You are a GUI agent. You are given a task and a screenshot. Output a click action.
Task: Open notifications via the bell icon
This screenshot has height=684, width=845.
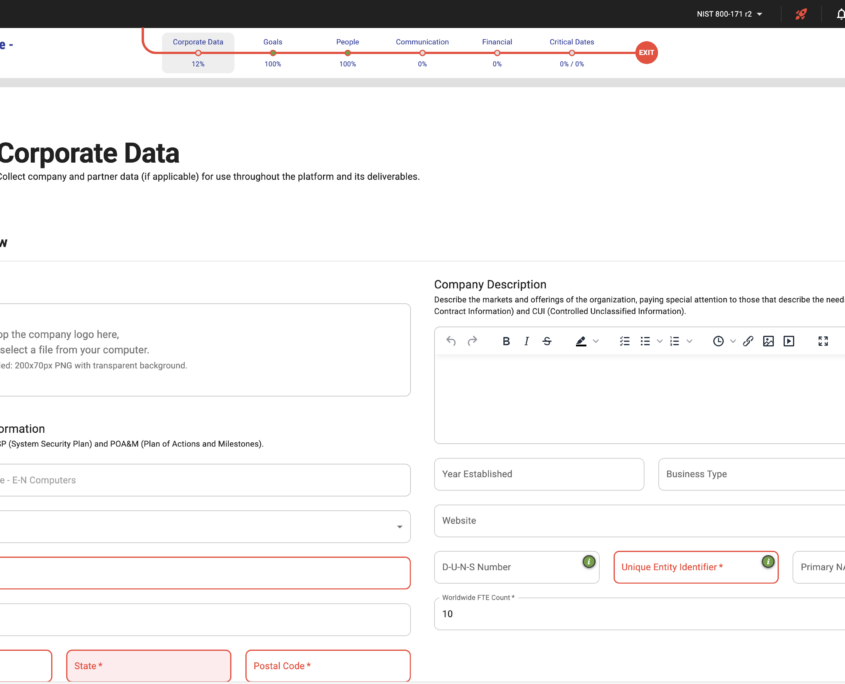[x=840, y=13]
